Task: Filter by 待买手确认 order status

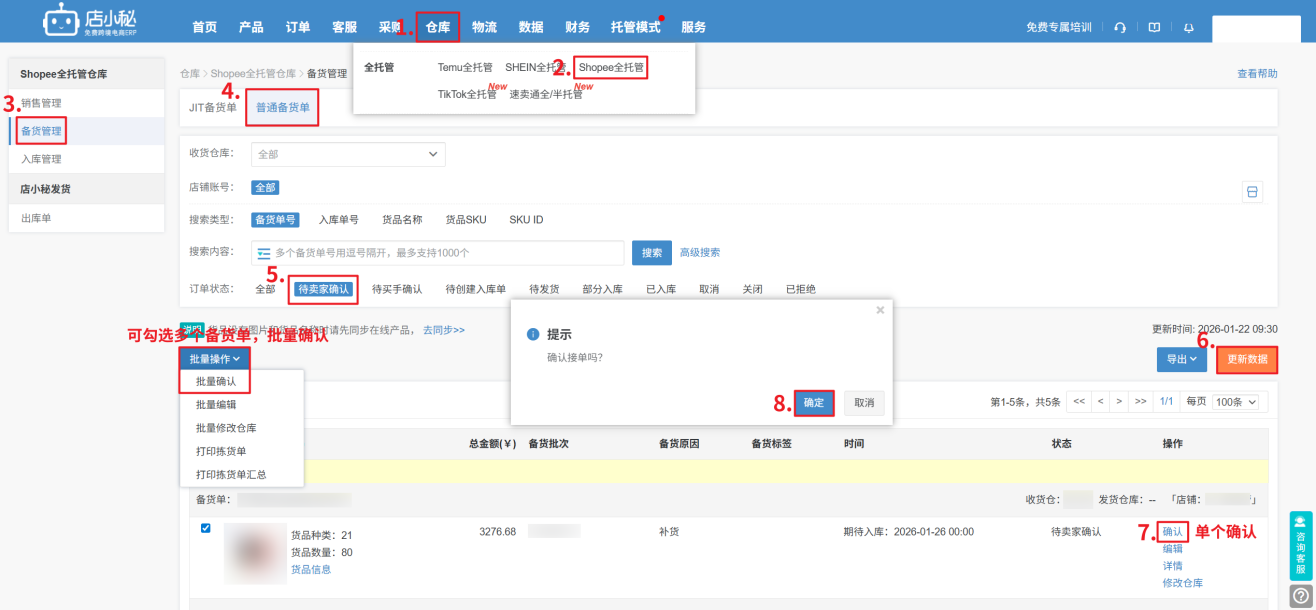Action: pos(397,289)
